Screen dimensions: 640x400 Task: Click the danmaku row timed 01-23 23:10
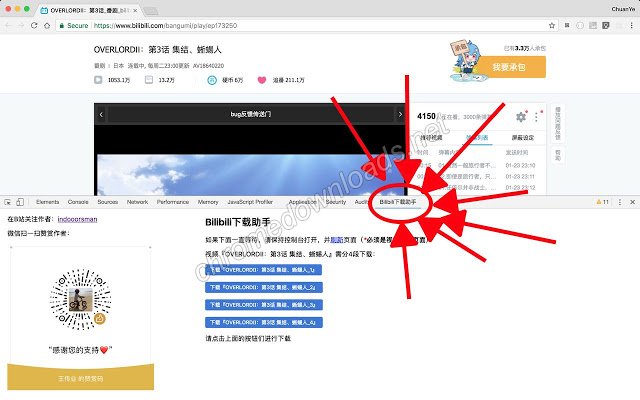[476, 165]
